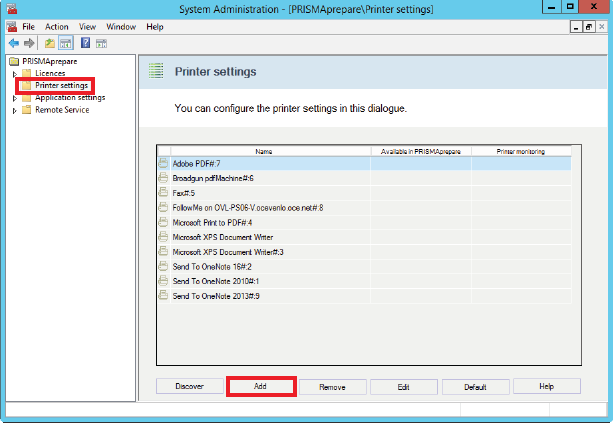Screen dimensions: 613x423
Task: Click the printer icon beside Microsoft XPS Document Writer#:3
Action: [x=163, y=251]
